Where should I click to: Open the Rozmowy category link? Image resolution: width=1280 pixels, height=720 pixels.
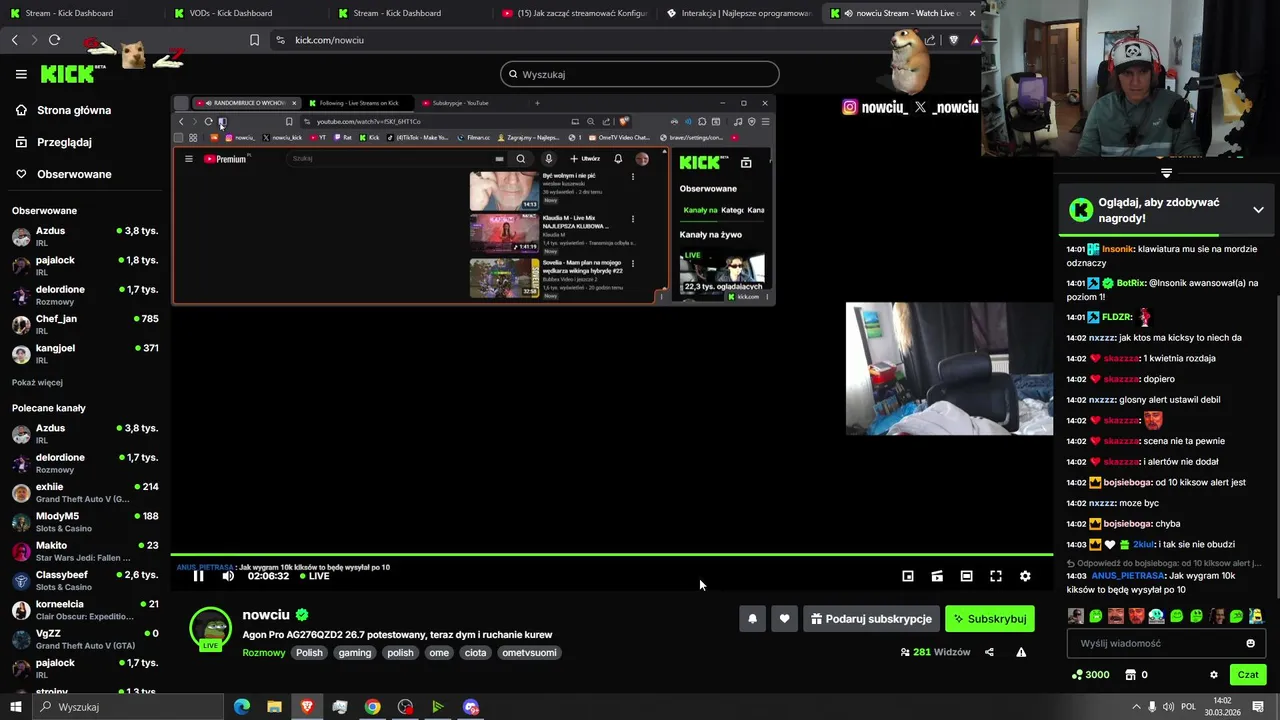tap(263, 653)
